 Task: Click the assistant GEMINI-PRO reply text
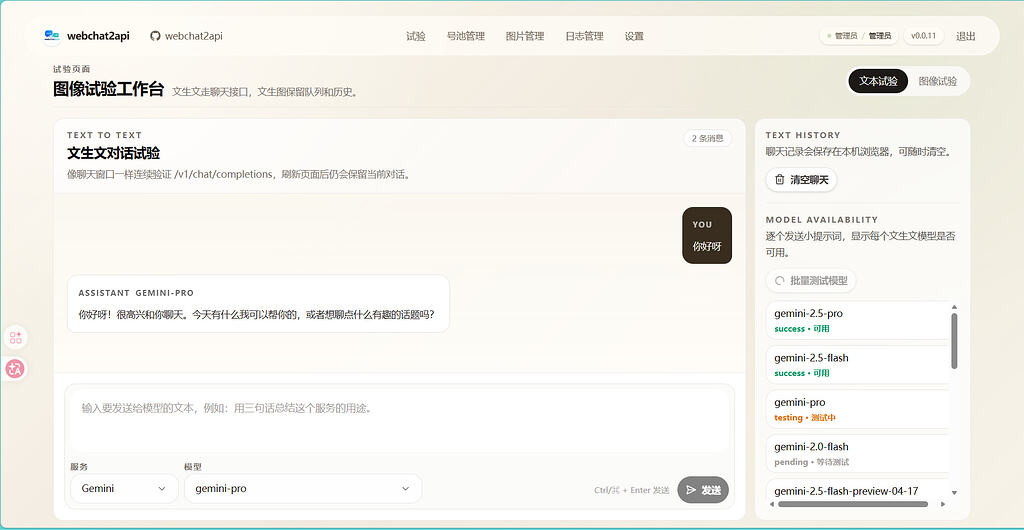[256, 314]
